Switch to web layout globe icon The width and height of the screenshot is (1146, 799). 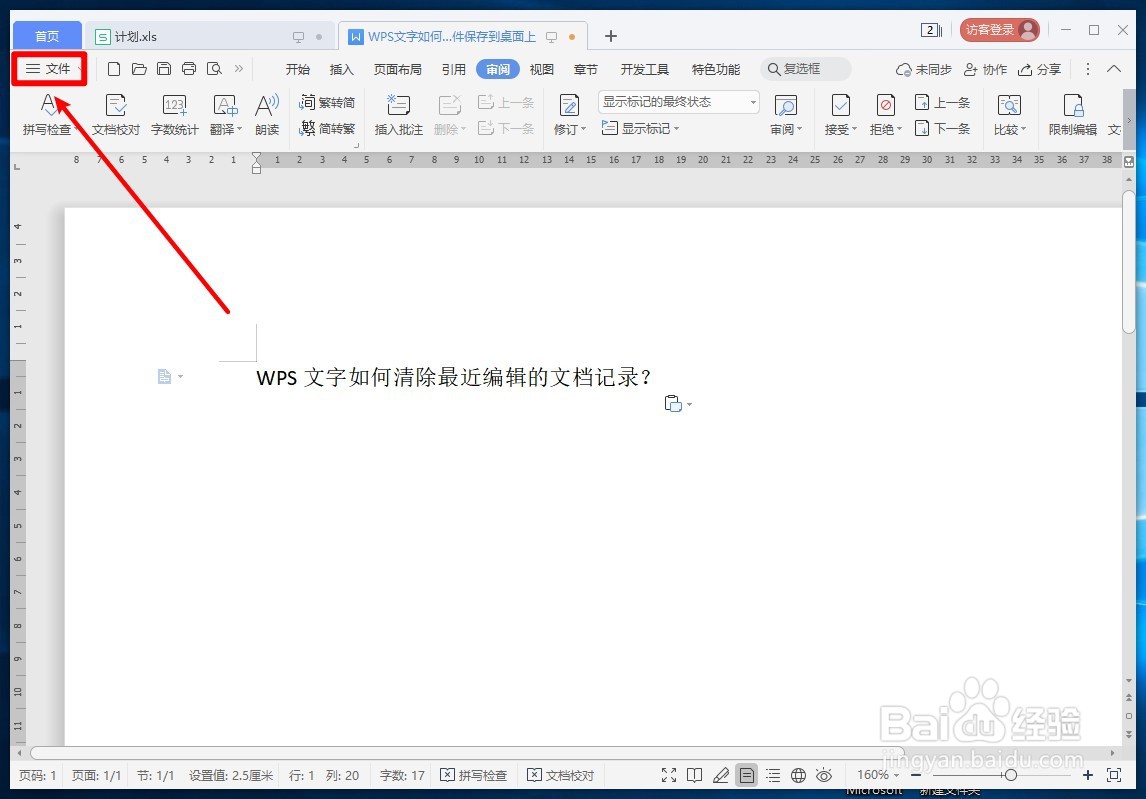(798, 775)
